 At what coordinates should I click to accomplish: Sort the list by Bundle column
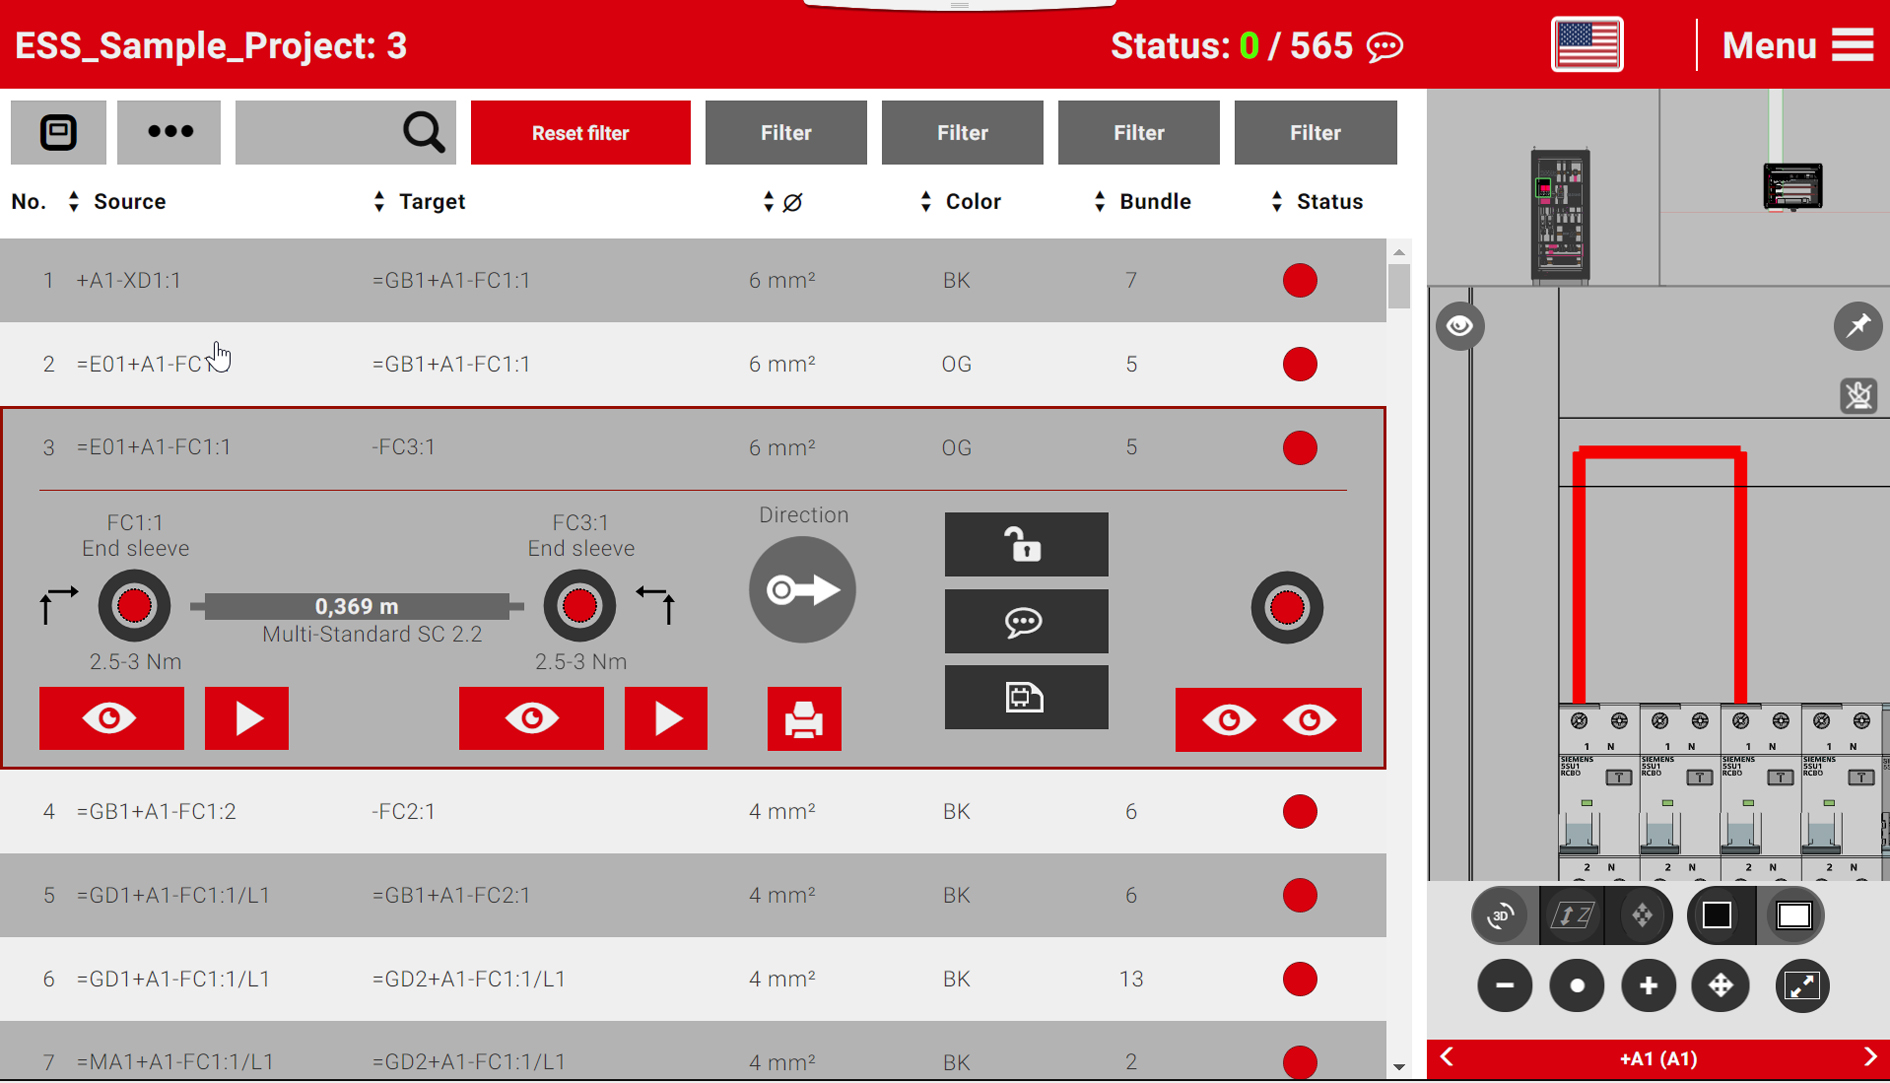coord(1100,202)
